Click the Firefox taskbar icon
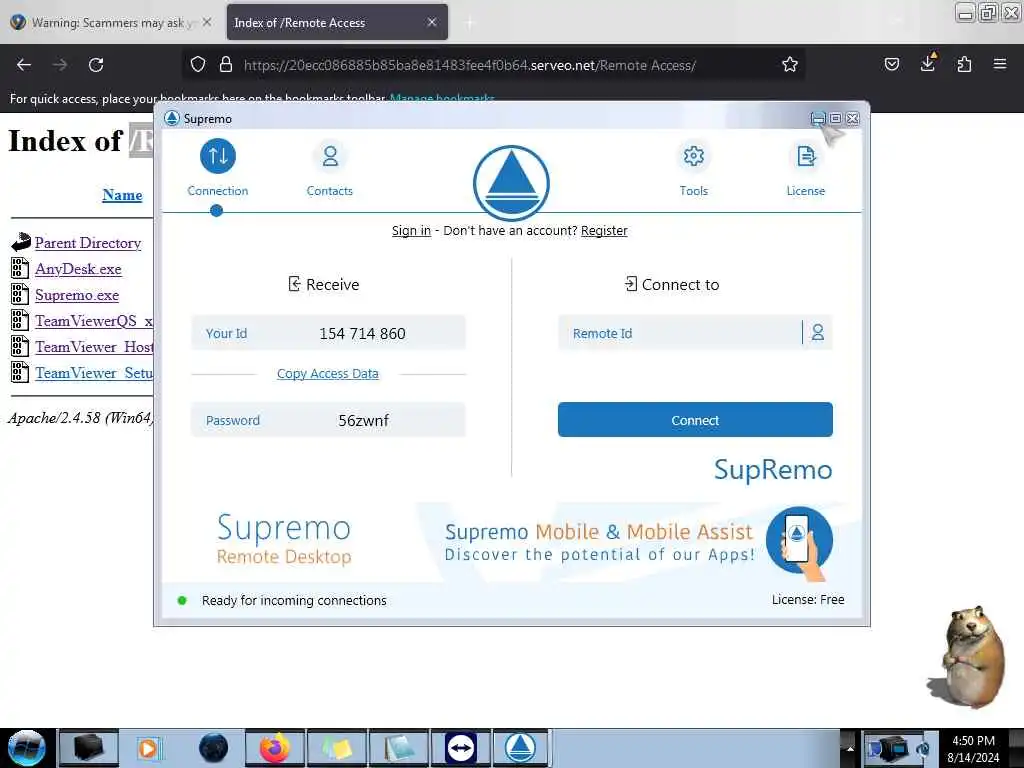Screen dimensions: 1024x768 275,748
